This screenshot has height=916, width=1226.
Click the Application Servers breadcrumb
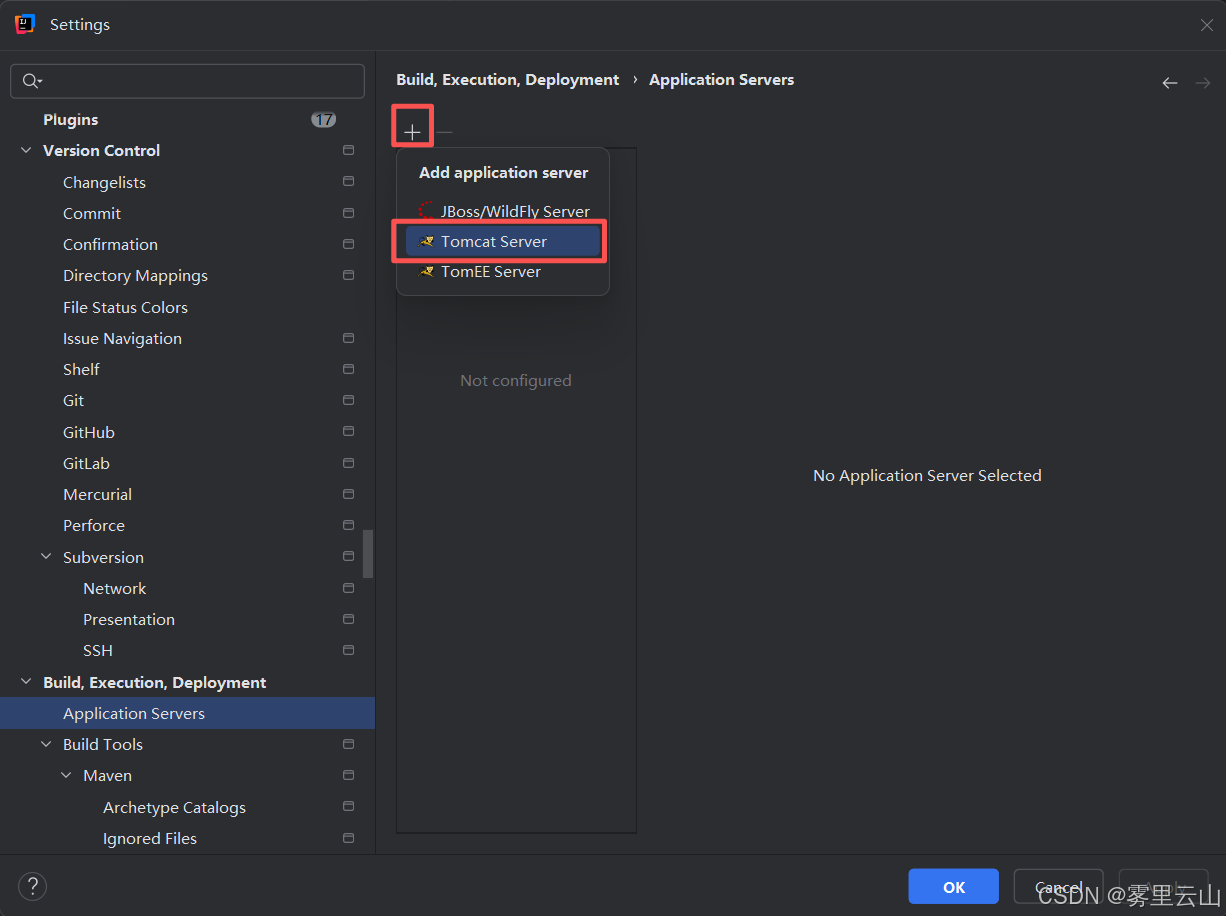(722, 80)
